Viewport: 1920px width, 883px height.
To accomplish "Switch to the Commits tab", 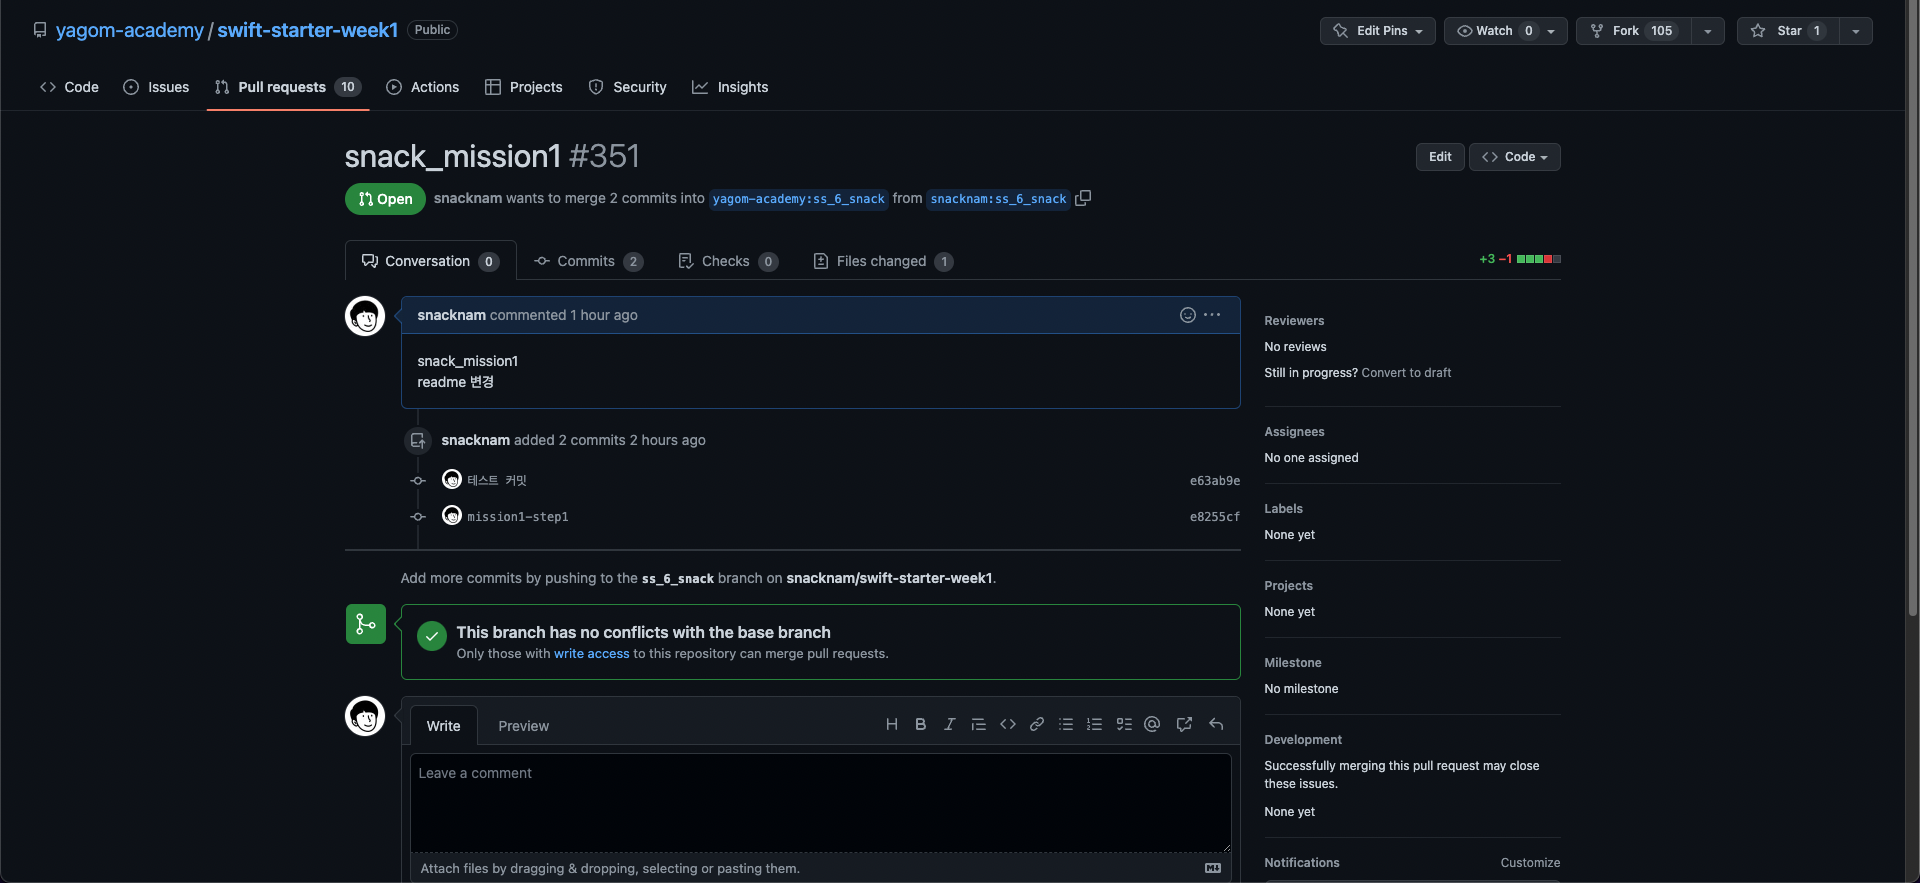I will coord(588,261).
